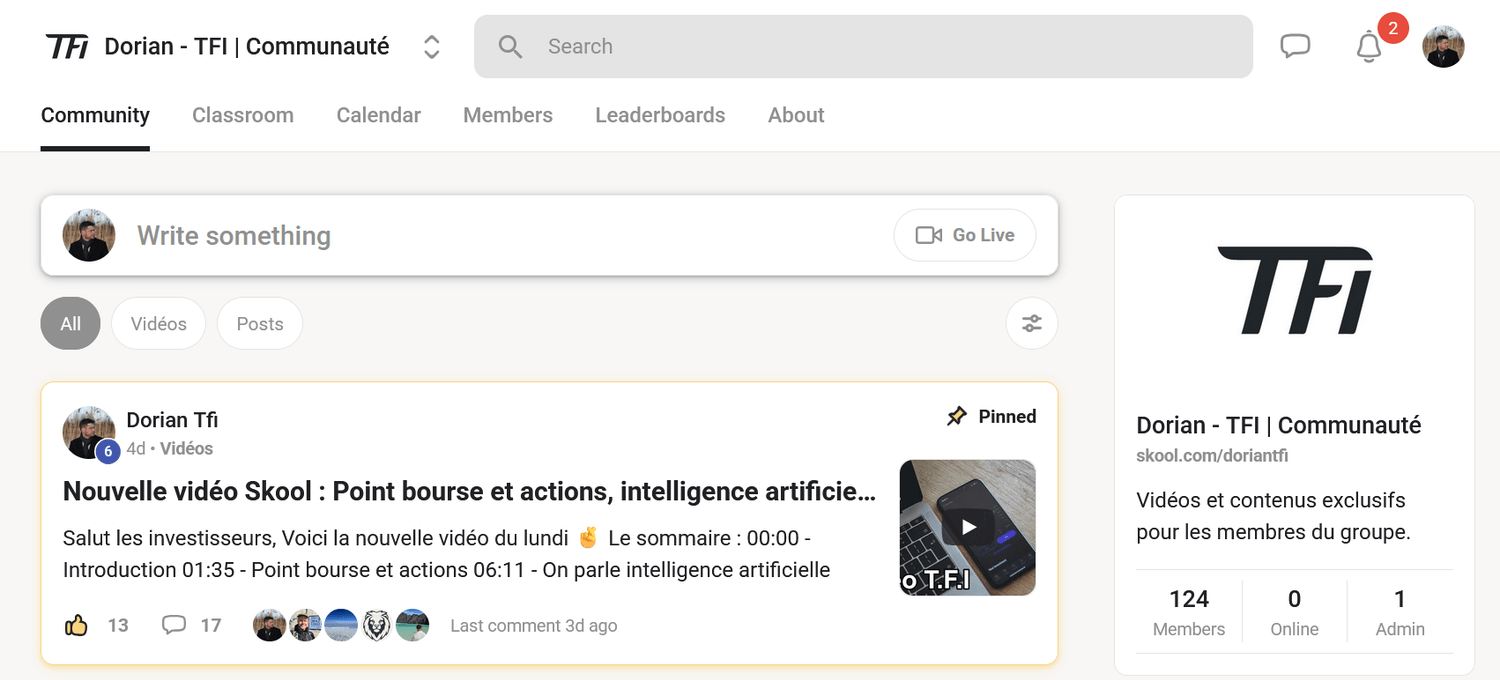Click the TFI logo in header
This screenshot has width=1500, height=680.
click(x=67, y=46)
